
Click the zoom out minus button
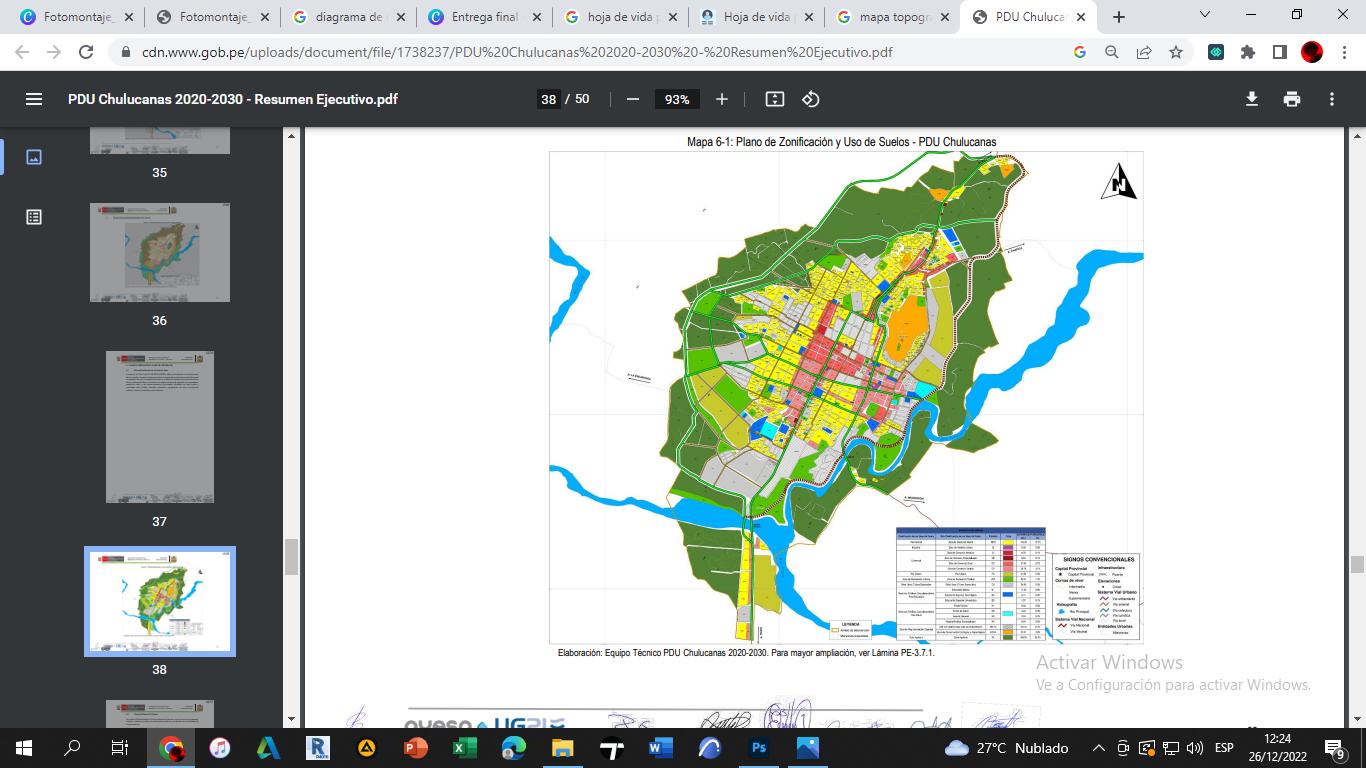click(x=632, y=99)
